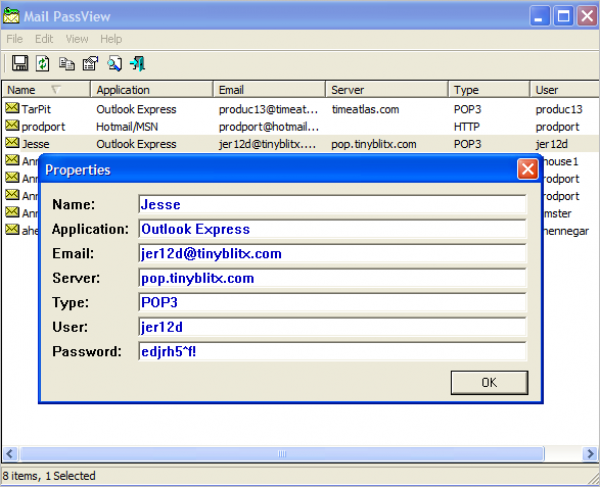The width and height of the screenshot is (600, 487).
Task: Click the Email field showing jer12d@tinyblitx.com
Action: pyautogui.click(x=333, y=253)
